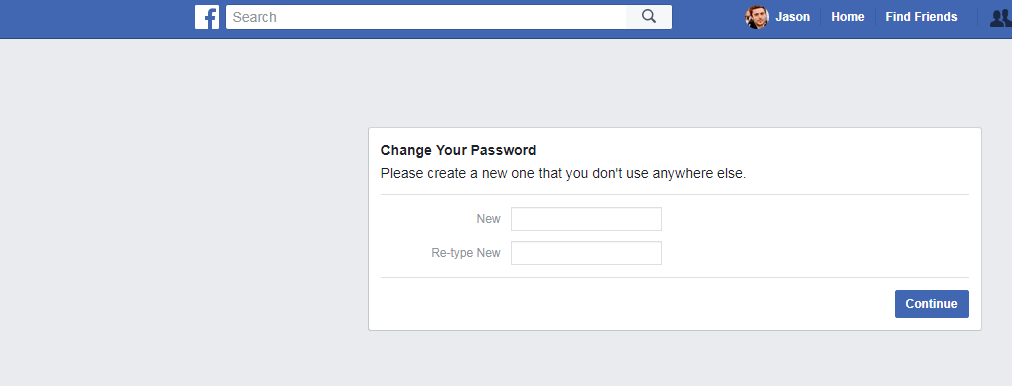Submit with the Continue button
This screenshot has height=386, width=1012.
click(931, 304)
